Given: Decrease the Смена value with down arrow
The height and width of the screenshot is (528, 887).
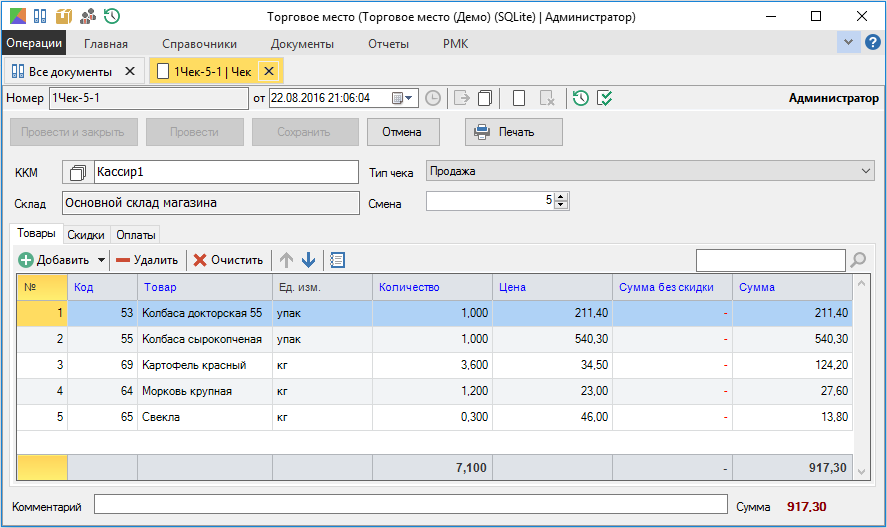Looking at the screenshot, I should (561, 205).
